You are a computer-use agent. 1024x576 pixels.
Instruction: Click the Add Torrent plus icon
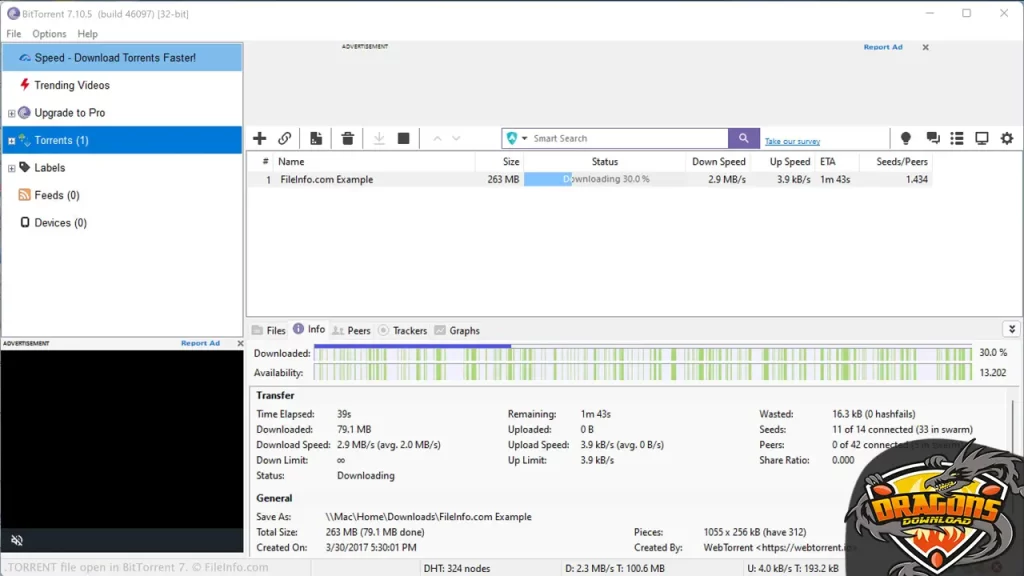[260, 138]
